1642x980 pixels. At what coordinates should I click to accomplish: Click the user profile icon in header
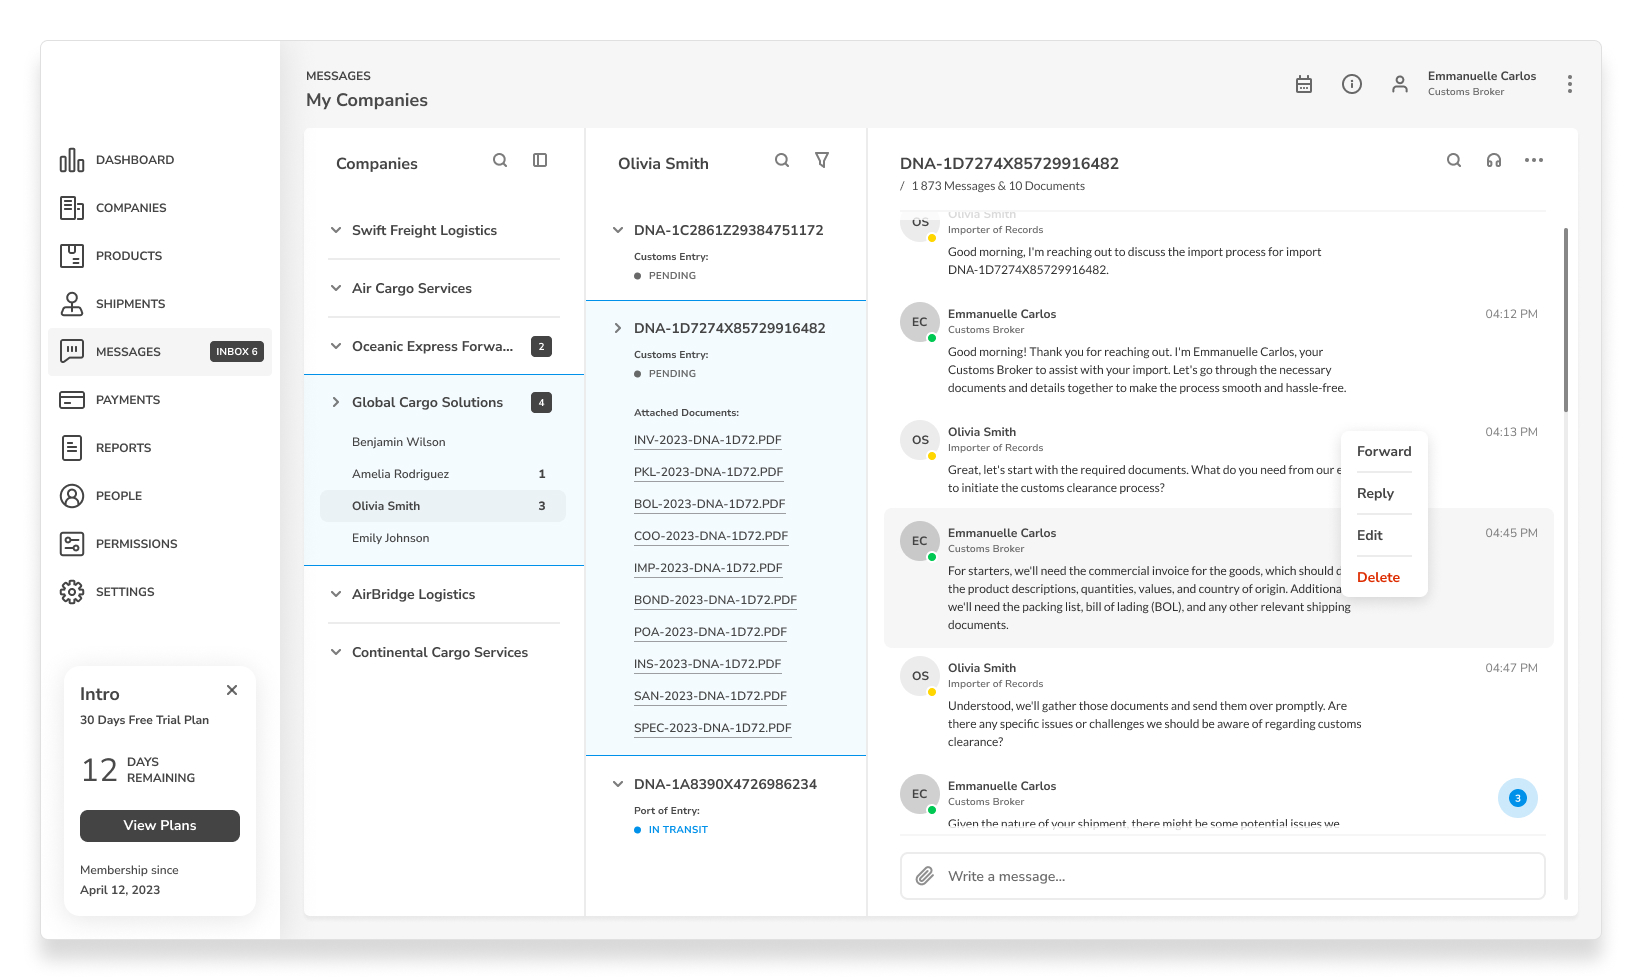point(1400,84)
